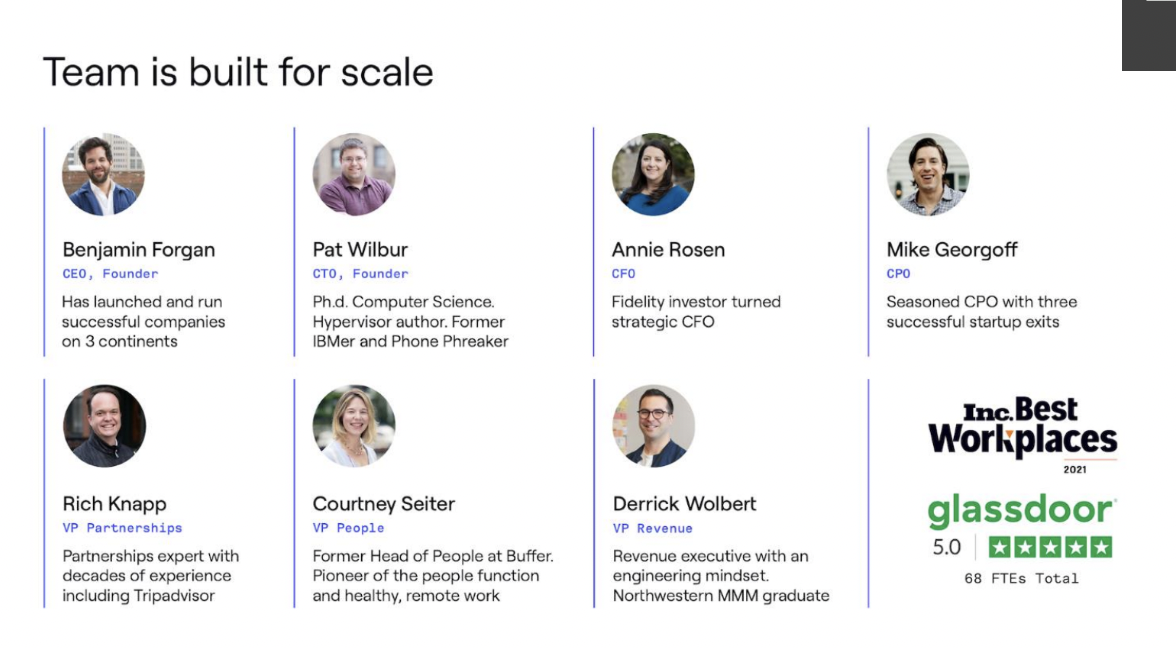Click Derrick Wolbert's profile photo
The width and height of the screenshot is (1176, 648).
coord(653,426)
